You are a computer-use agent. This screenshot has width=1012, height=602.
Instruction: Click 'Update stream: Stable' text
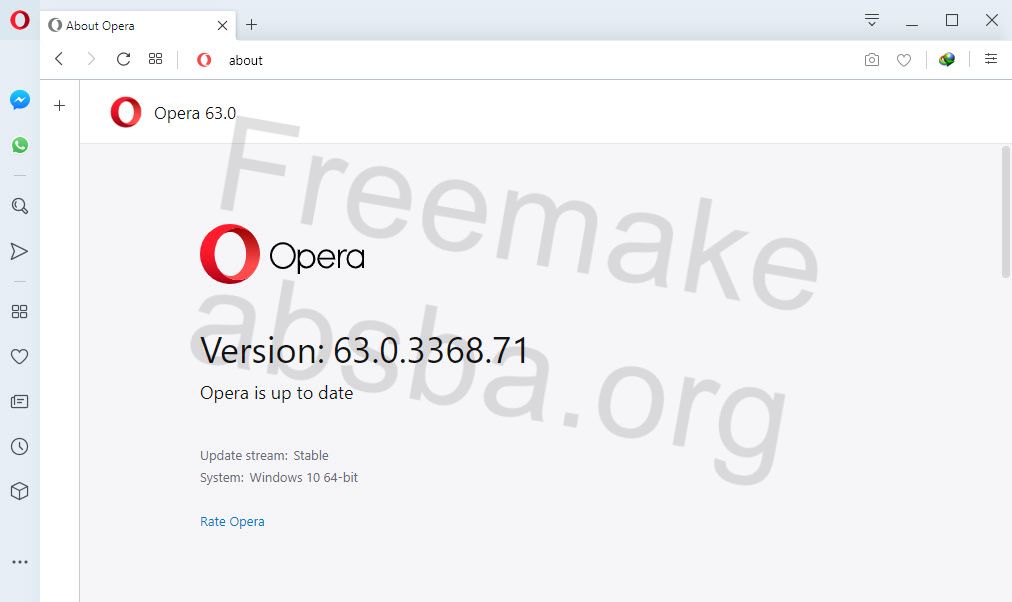click(x=264, y=456)
